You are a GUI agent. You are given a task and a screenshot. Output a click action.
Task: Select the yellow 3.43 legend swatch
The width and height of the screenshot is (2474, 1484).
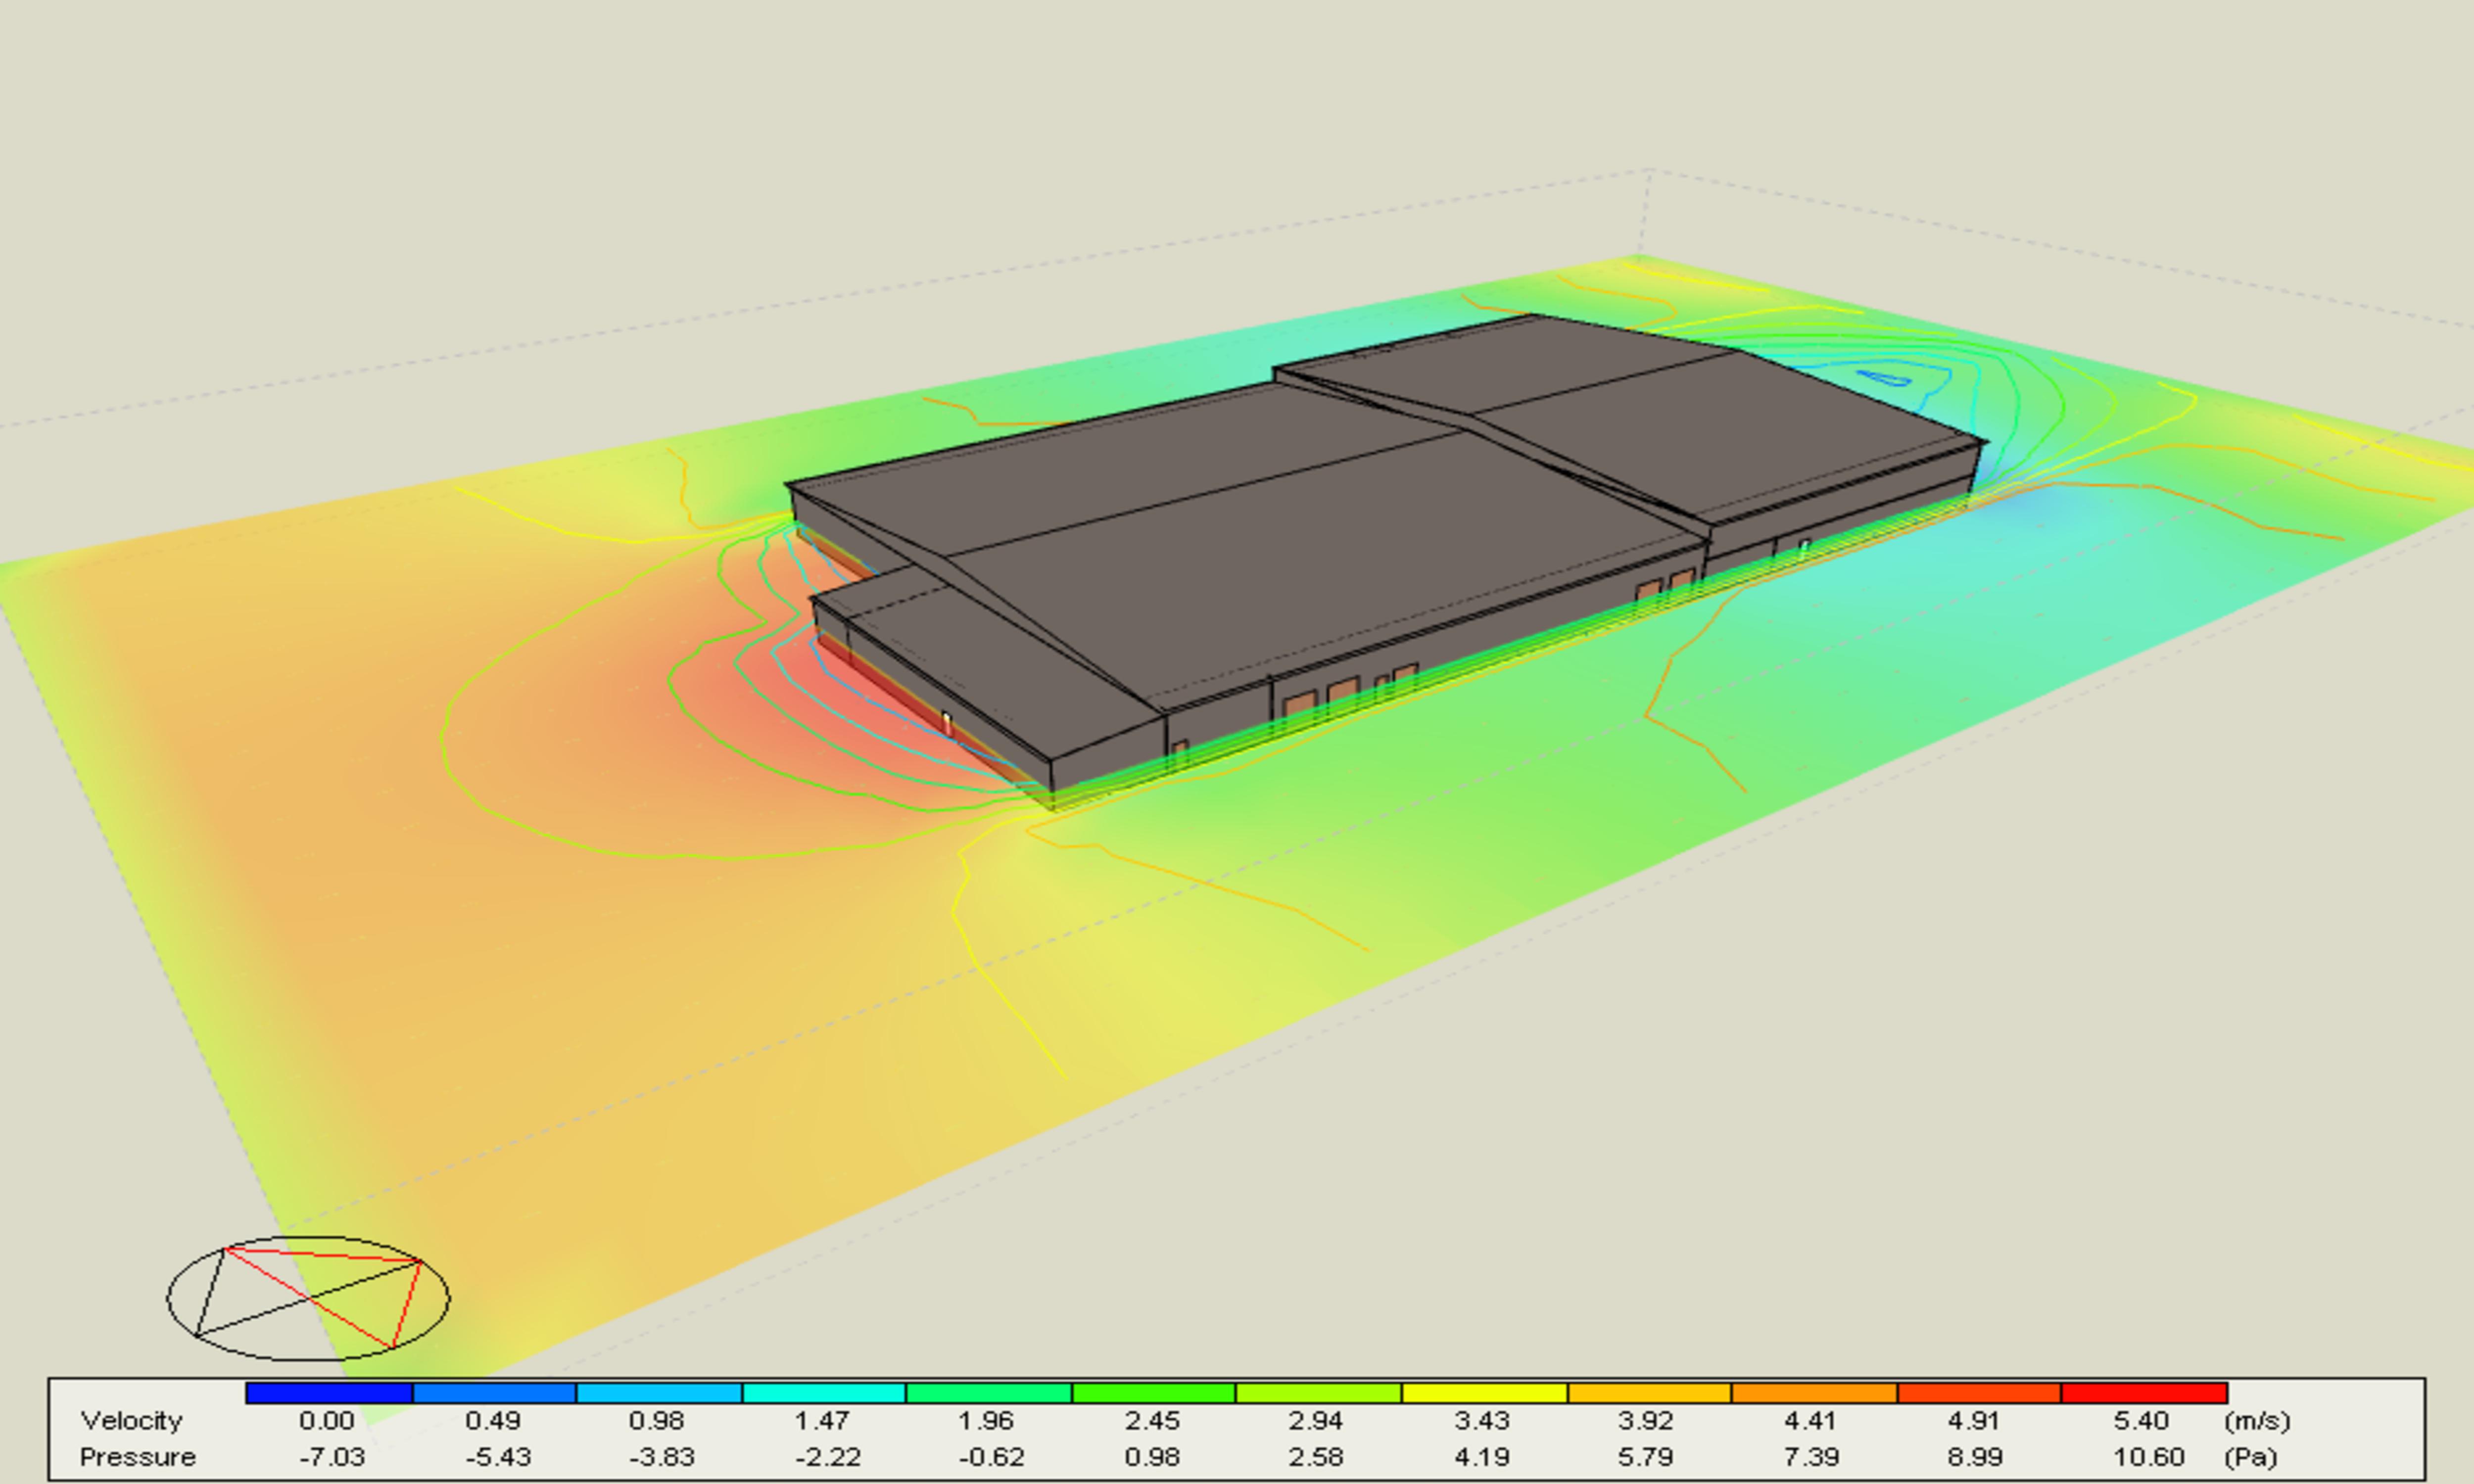pyautogui.click(x=1484, y=1393)
